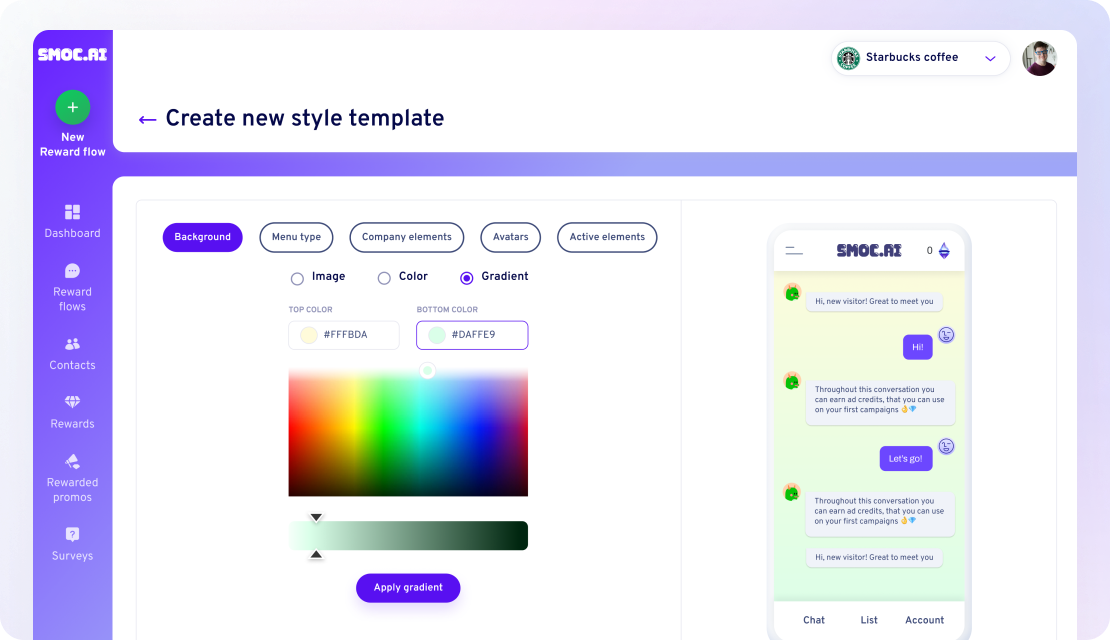Viewport: 1110px width, 640px height.
Task: Click the back arrow beside page title
Action: click(147, 120)
